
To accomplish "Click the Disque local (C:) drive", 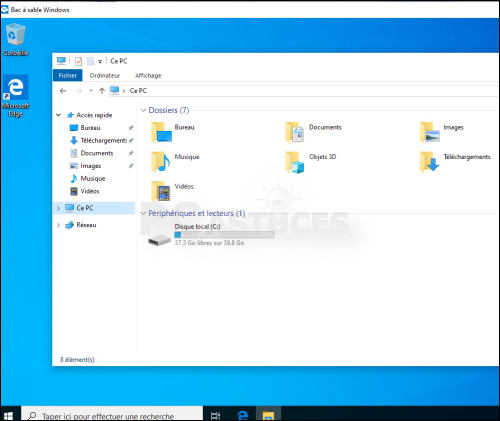I will click(211, 235).
